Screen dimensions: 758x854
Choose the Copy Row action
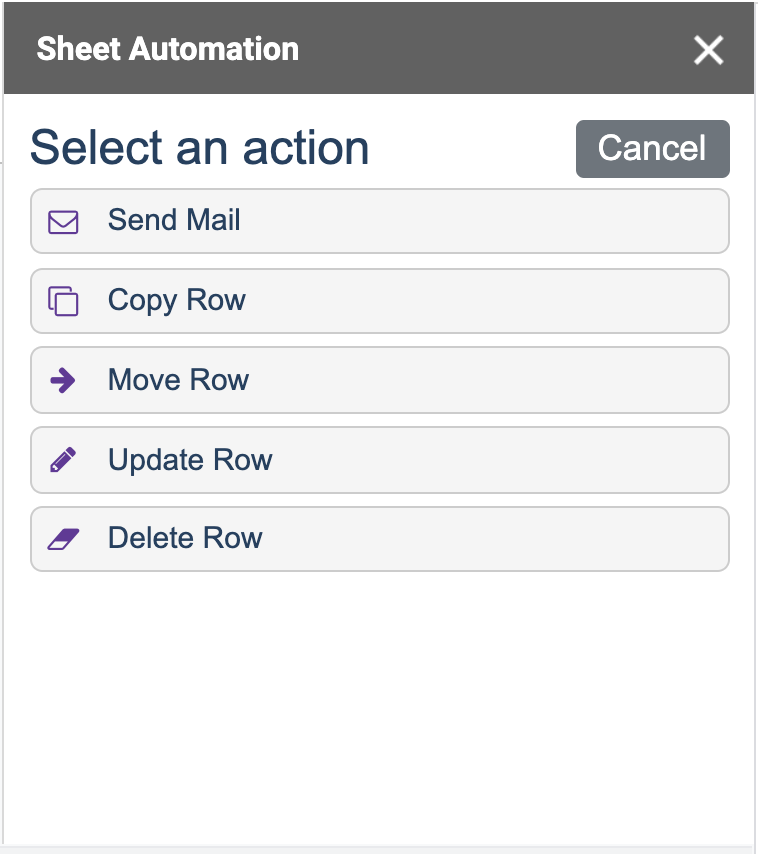[380, 301]
